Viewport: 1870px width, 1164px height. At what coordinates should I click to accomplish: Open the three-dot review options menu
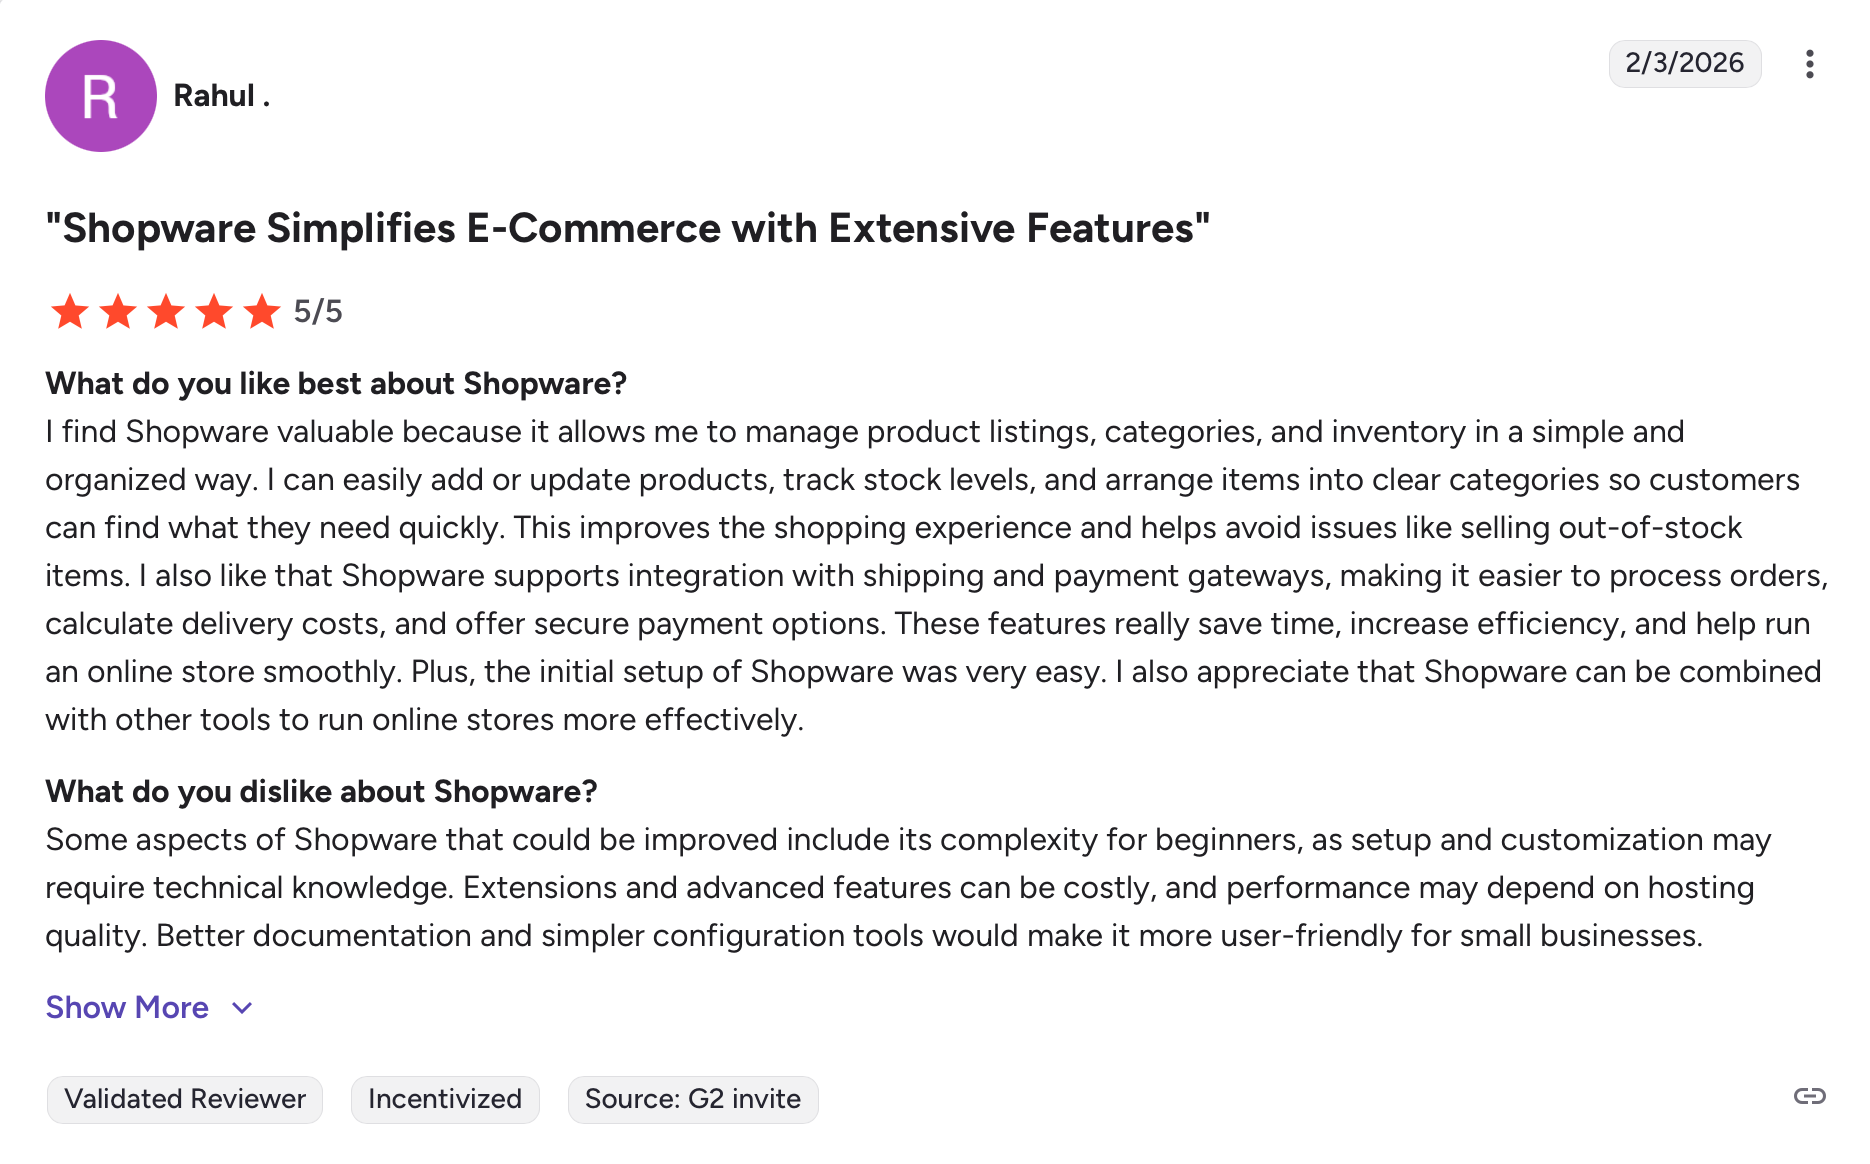(x=1809, y=64)
